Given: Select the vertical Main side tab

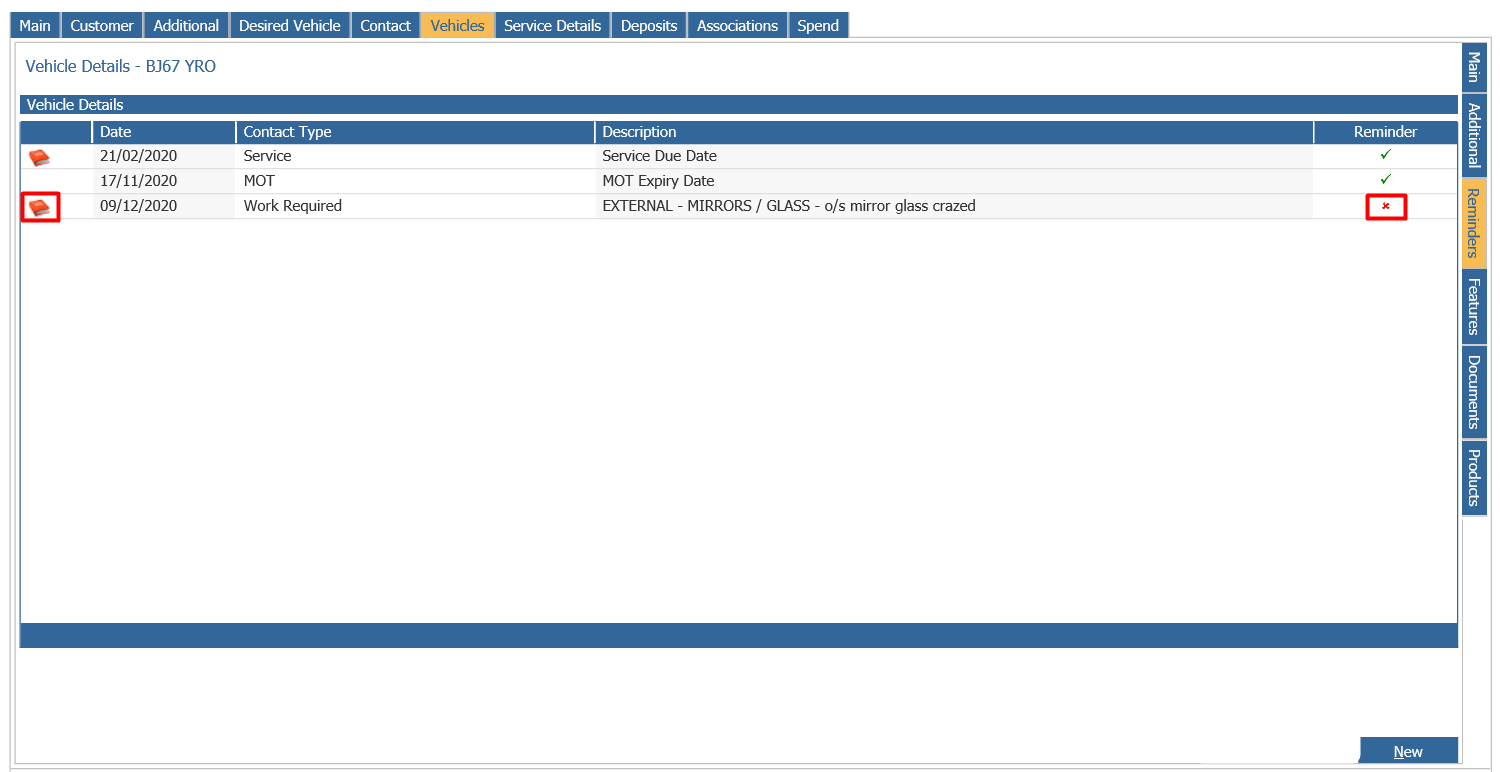Looking at the screenshot, I should pyautogui.click(x=1474, y=68).
